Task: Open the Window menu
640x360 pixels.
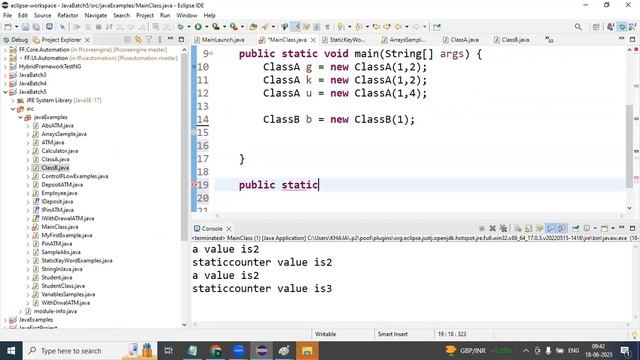Action: (x=187, y=16)
